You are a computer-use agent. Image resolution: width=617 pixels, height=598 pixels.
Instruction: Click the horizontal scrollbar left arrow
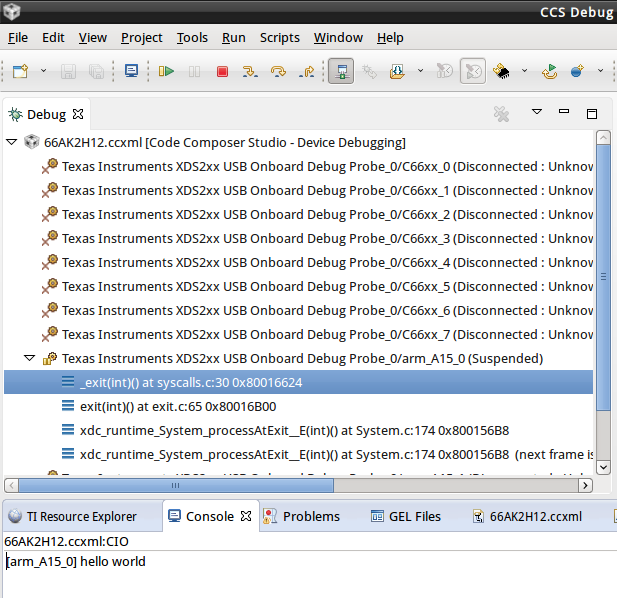tap(11, 485)
